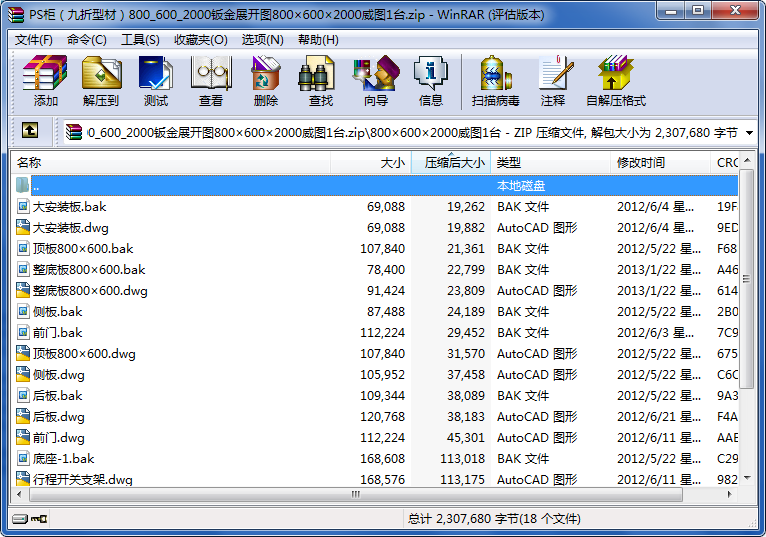
Task: Select the file 侧板.bak
Action: [x=58, y=312]
